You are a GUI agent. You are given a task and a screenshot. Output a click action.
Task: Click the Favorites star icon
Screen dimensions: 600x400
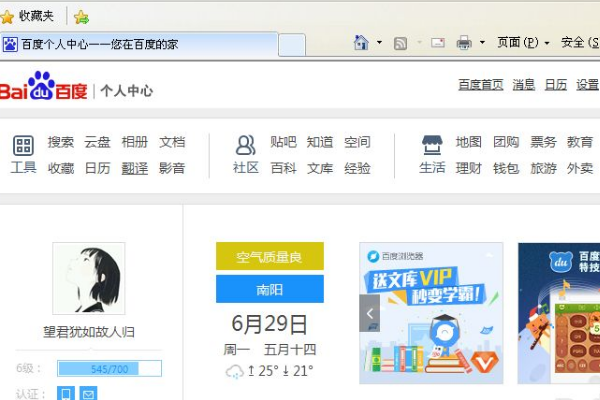[x=7, y=16]
